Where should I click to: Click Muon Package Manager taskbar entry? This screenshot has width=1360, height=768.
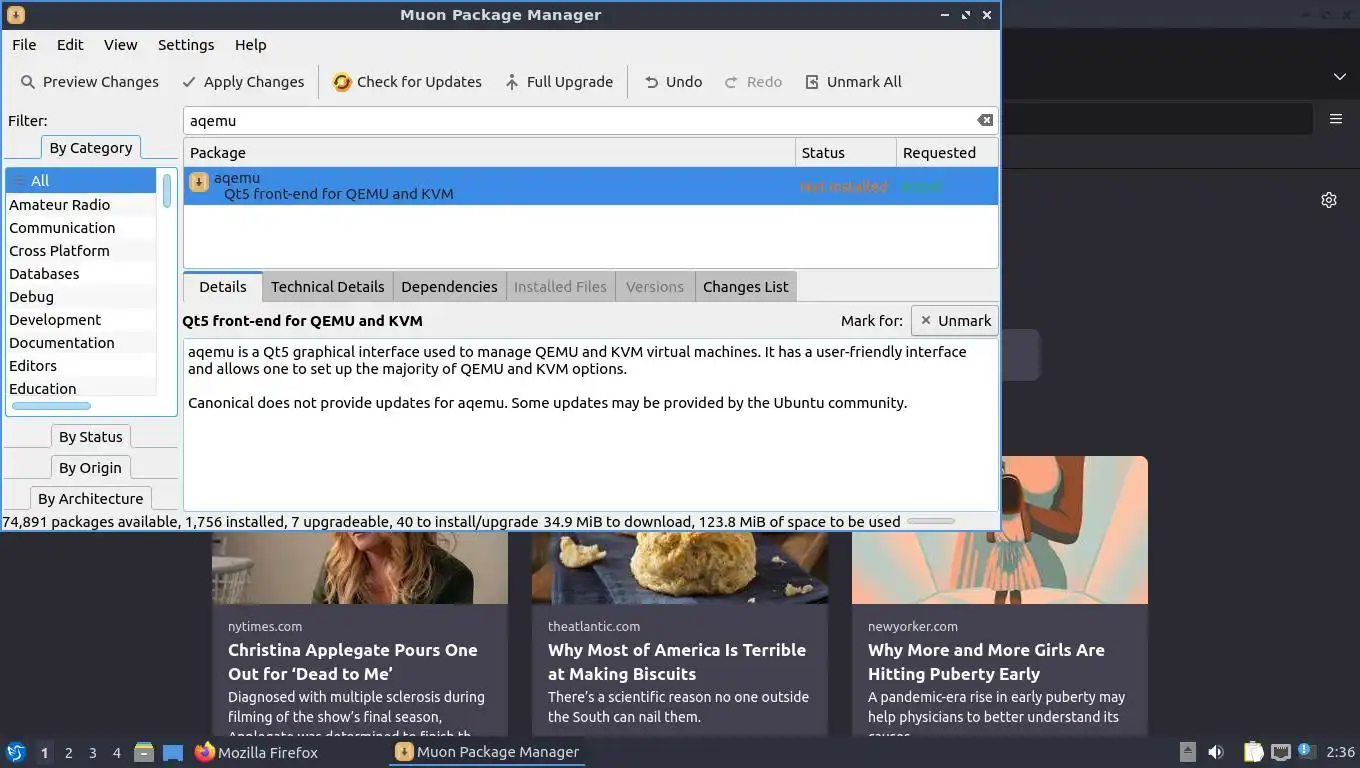(488, 752)
